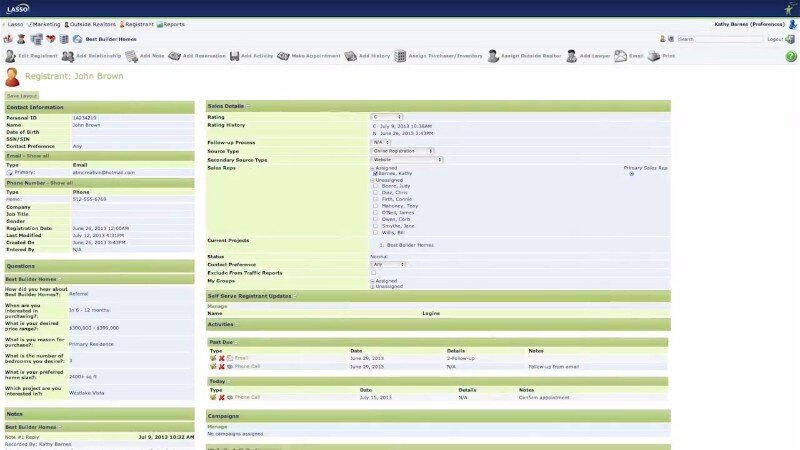Viewport: 800px width, 450px height.
Task: Enable Exclude From Traffic Reports checkbox
Action: pos(374,272)
